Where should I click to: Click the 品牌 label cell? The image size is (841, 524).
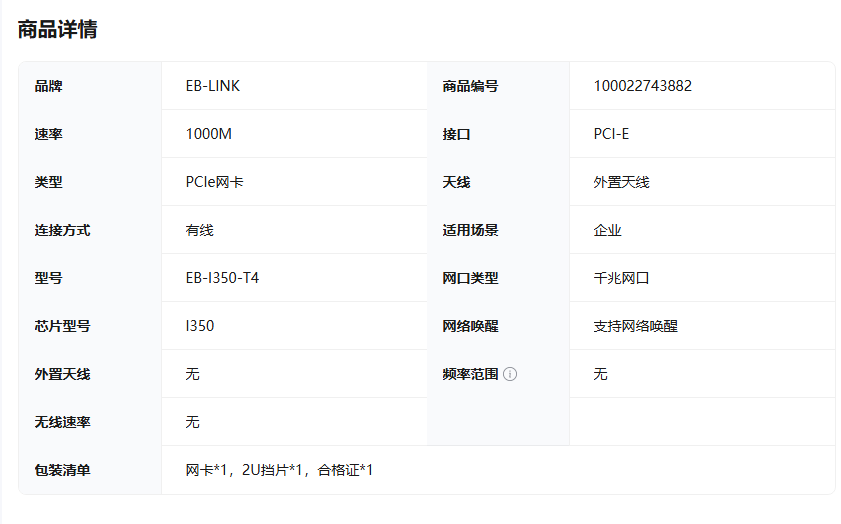point(90,86)
